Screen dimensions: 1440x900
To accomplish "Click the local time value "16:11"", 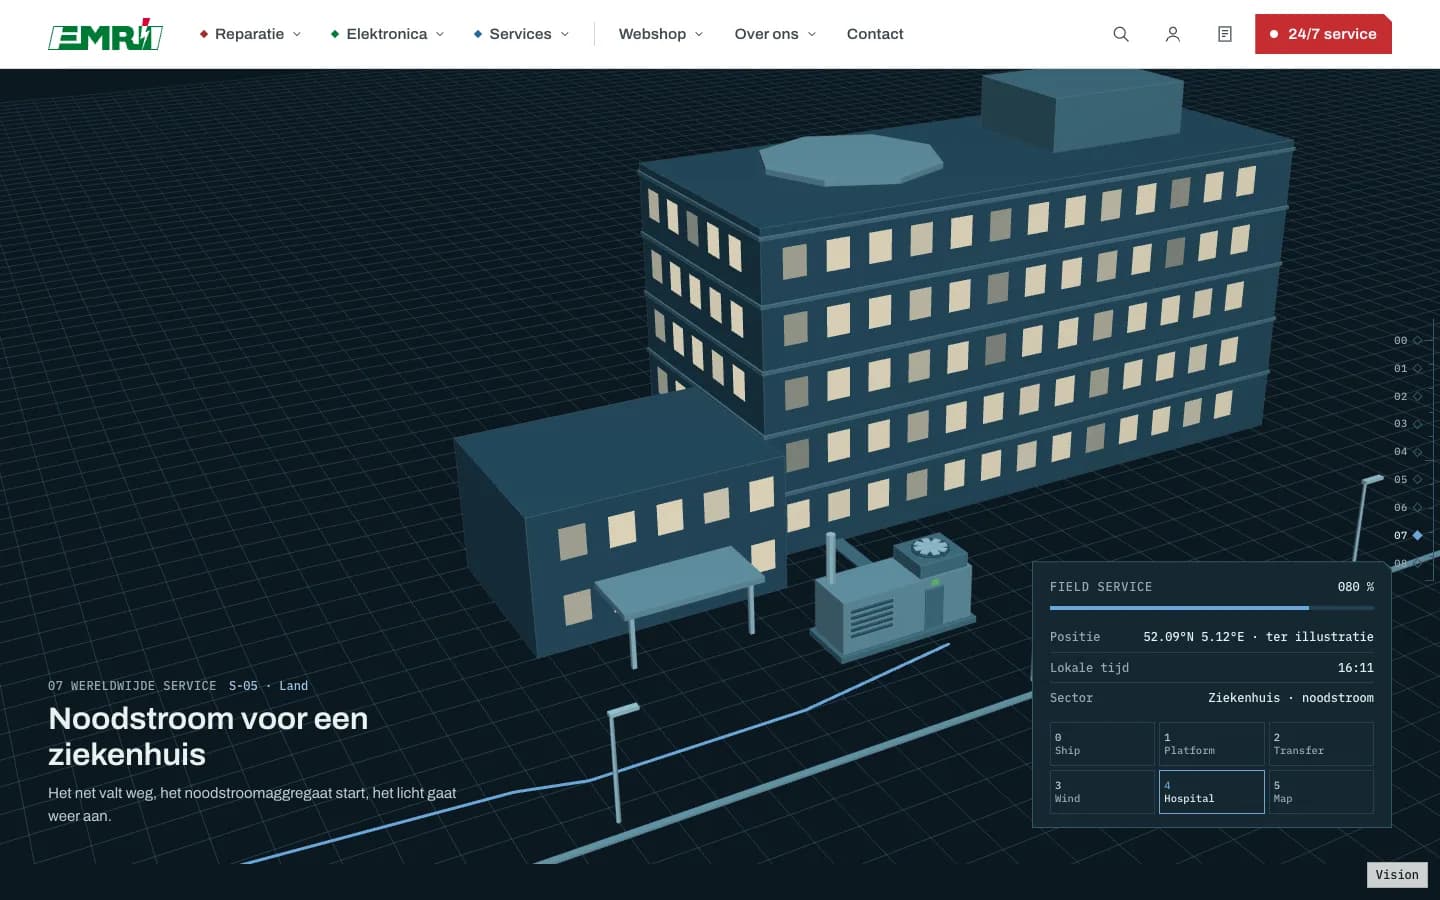I will [x=1356, y=668].
